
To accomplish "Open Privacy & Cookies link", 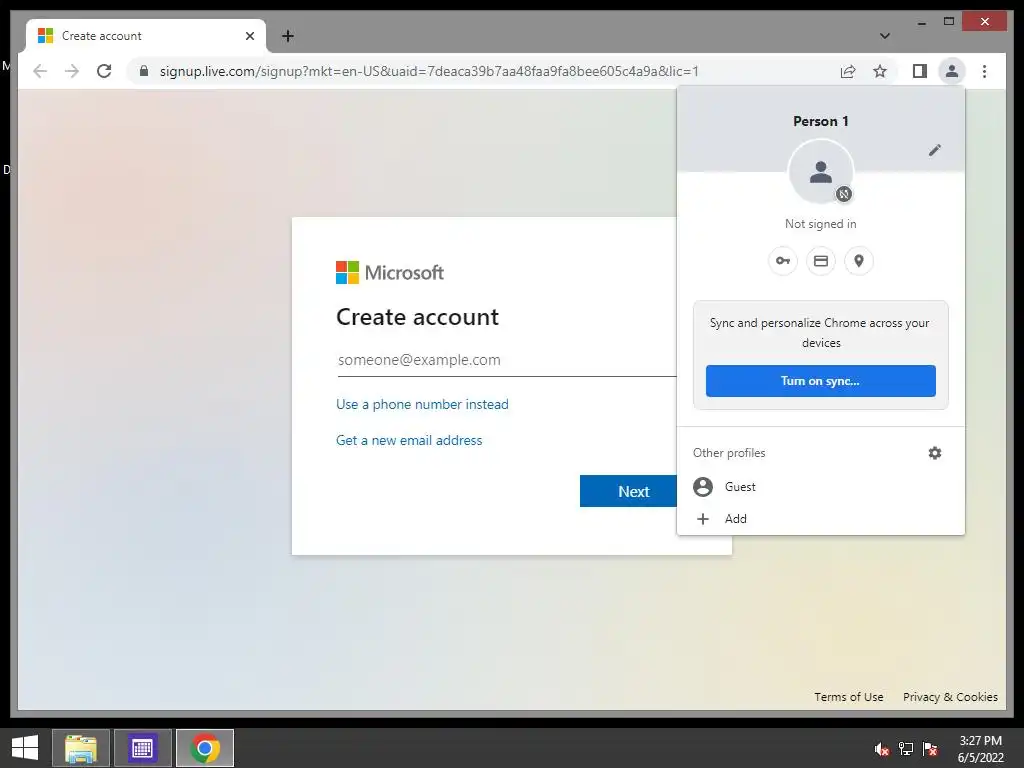I will tap(950, 697).
